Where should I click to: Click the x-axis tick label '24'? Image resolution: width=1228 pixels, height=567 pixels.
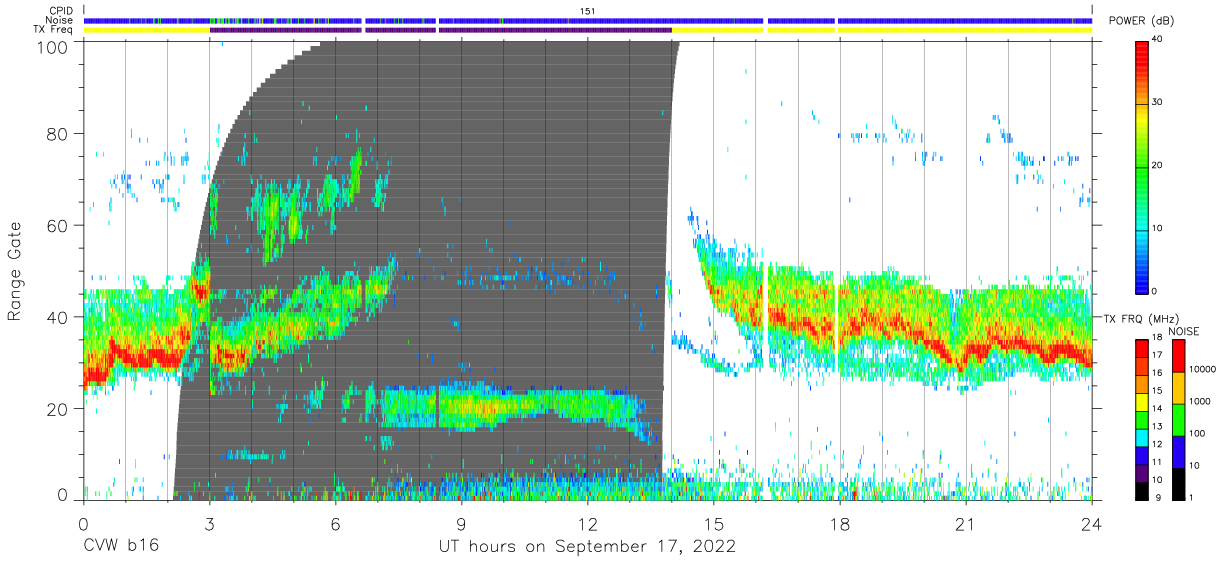(x=1092, y=524)
